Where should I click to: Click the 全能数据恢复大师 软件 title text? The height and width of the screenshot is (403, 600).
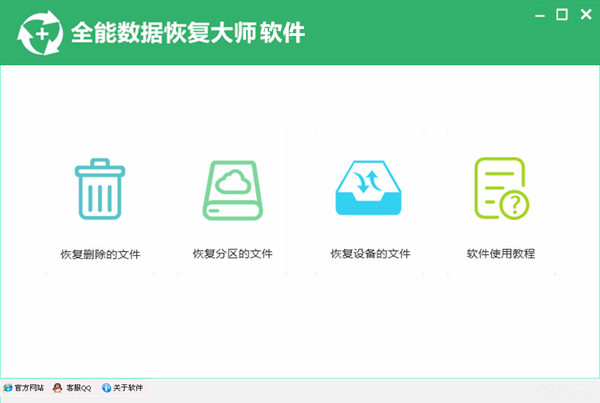point(188,33)
